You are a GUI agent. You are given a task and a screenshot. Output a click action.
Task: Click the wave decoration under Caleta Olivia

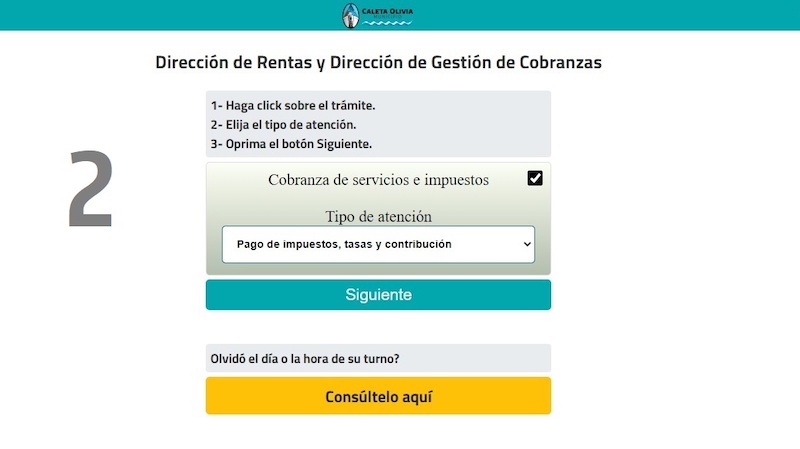[387, 21]
